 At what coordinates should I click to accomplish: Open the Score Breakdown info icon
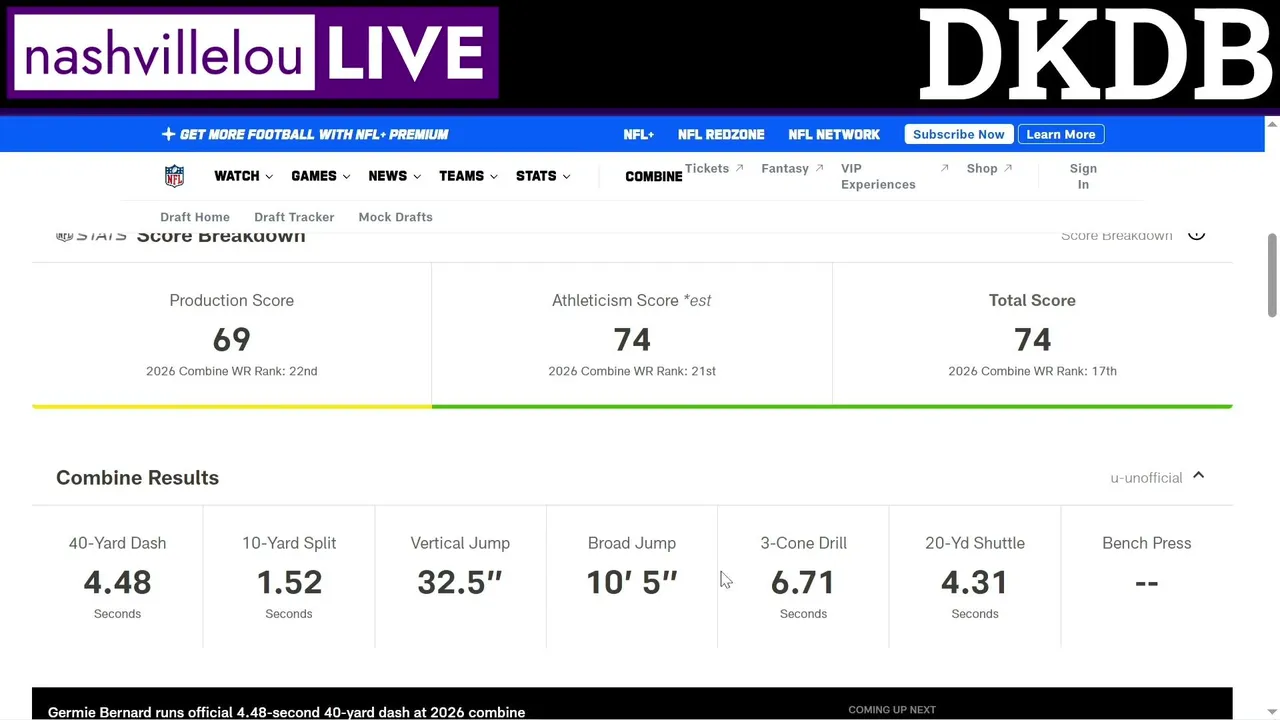[x=1196, y=235]
